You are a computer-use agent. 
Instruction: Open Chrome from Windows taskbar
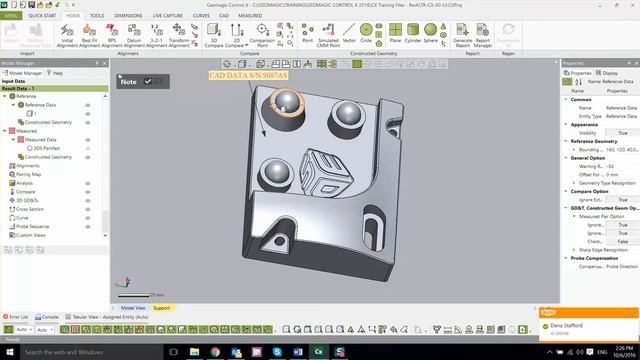click(x=215, y=352)
